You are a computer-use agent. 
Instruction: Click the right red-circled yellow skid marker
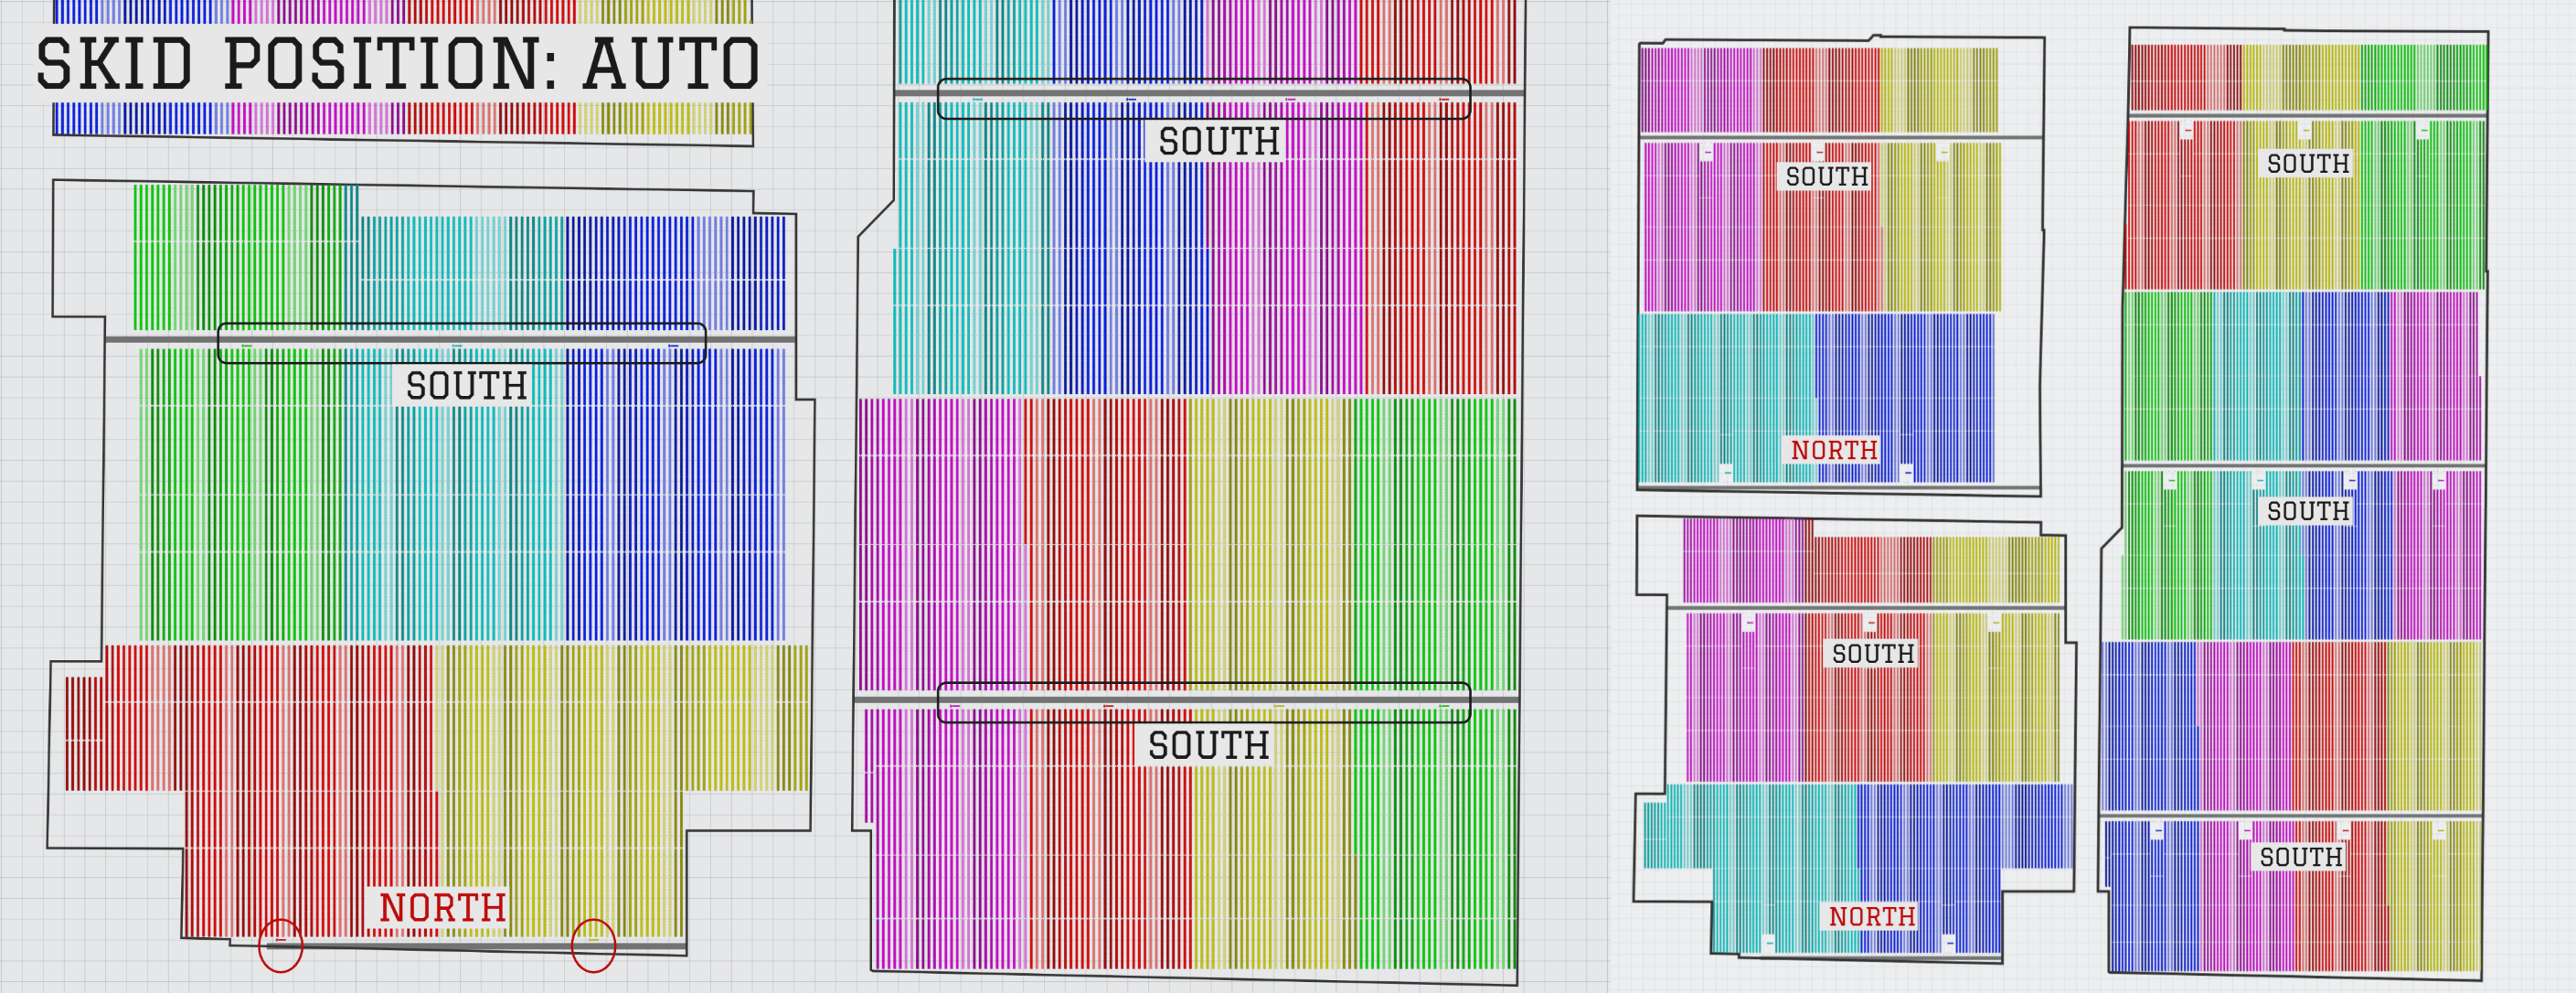point(593,940)
